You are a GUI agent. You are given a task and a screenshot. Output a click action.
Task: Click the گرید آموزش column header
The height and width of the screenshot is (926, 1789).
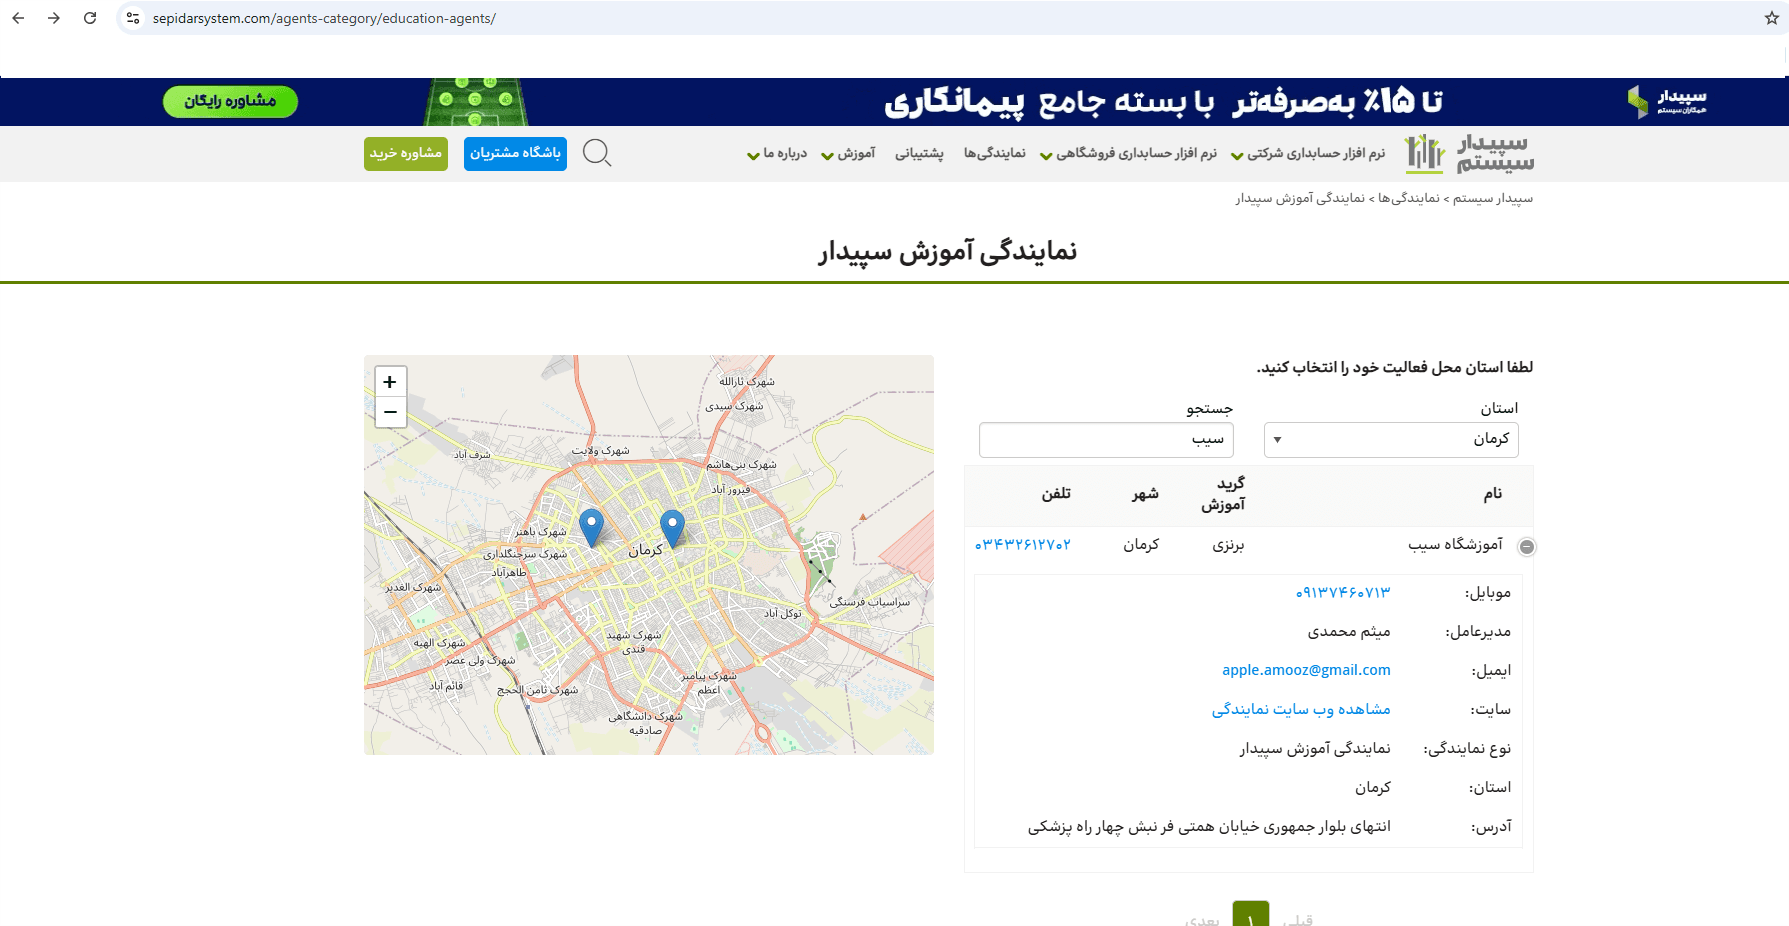coord(1223,494)
